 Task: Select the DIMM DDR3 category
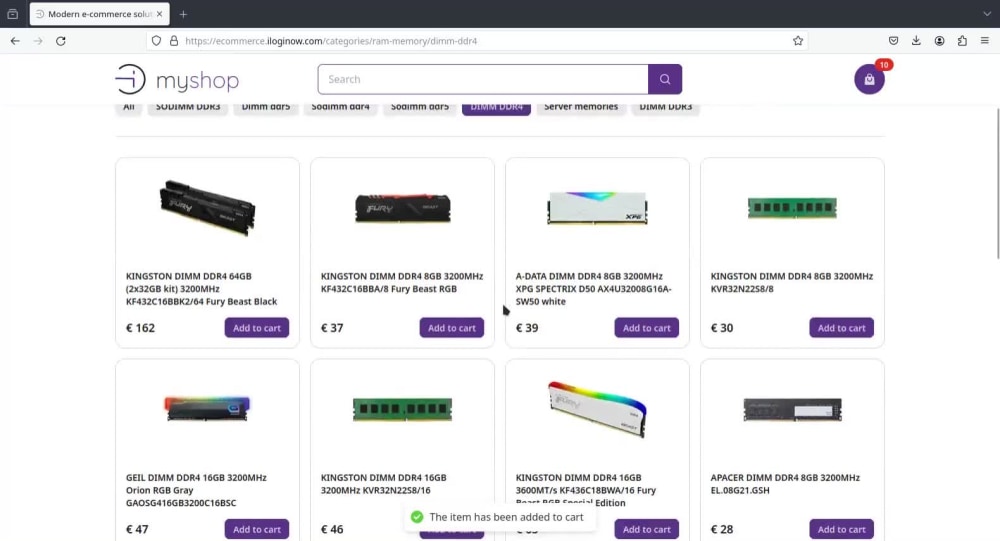pos(666,107)
